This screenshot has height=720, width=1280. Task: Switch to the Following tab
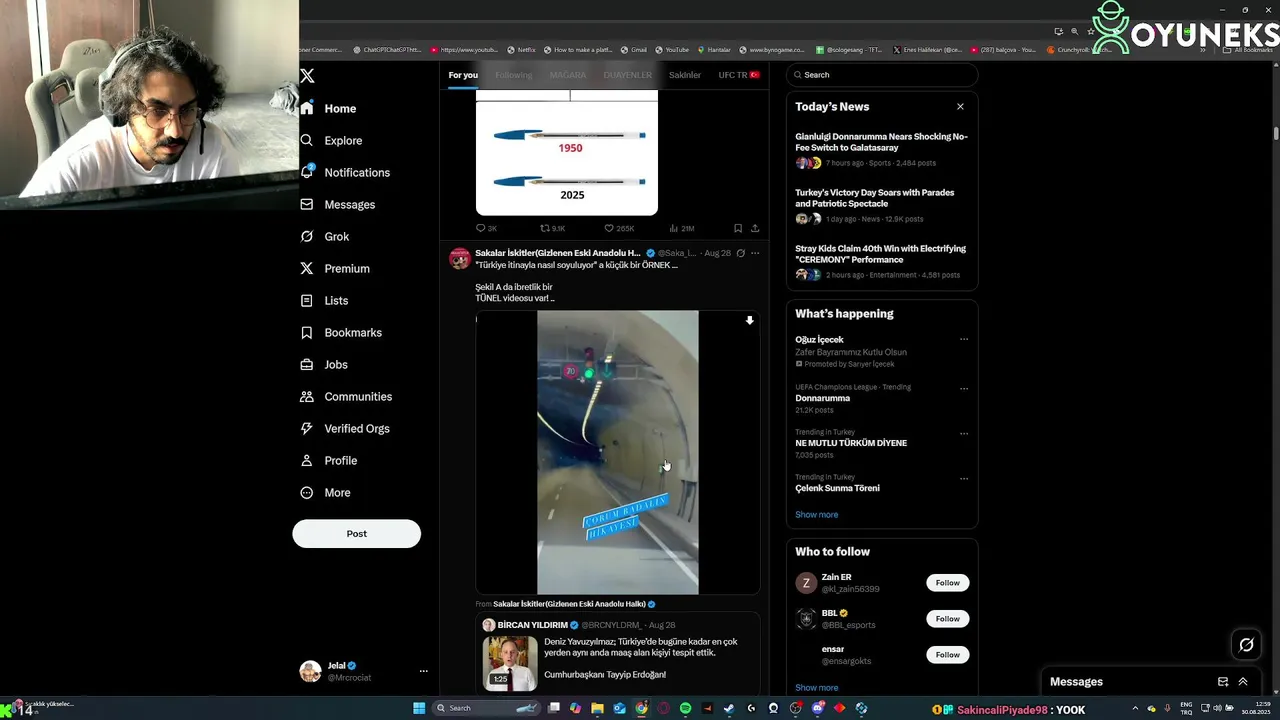[514, 75]
